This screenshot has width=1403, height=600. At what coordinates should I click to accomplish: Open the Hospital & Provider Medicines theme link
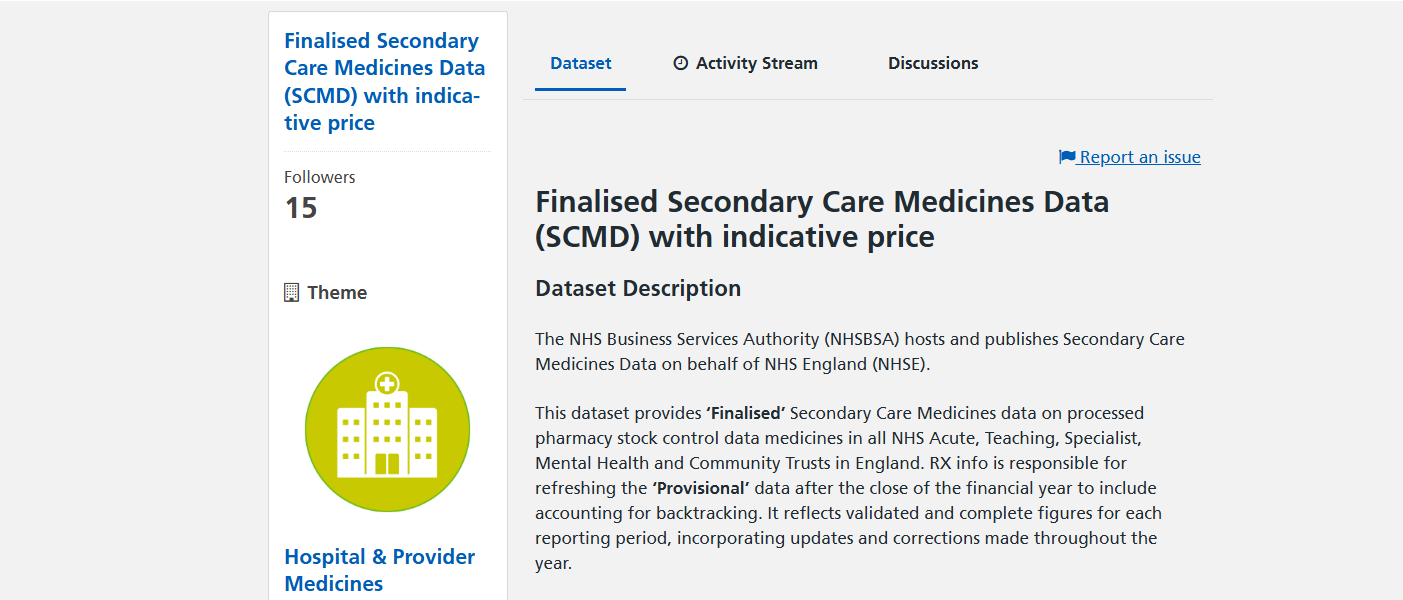click(379, 570)
